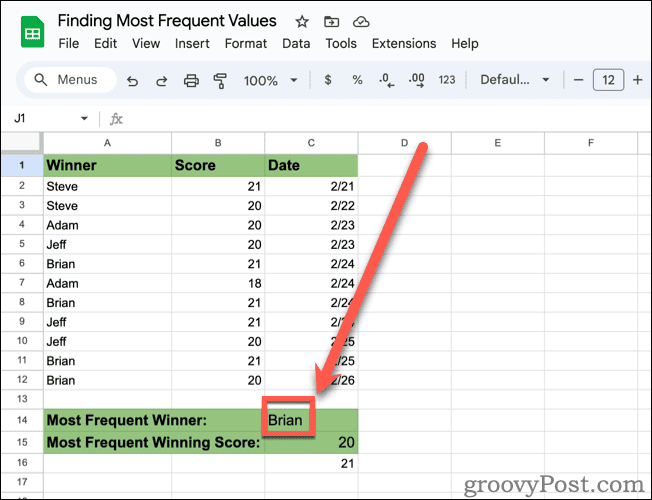
Task: Open the File menu
Action: 69,43
